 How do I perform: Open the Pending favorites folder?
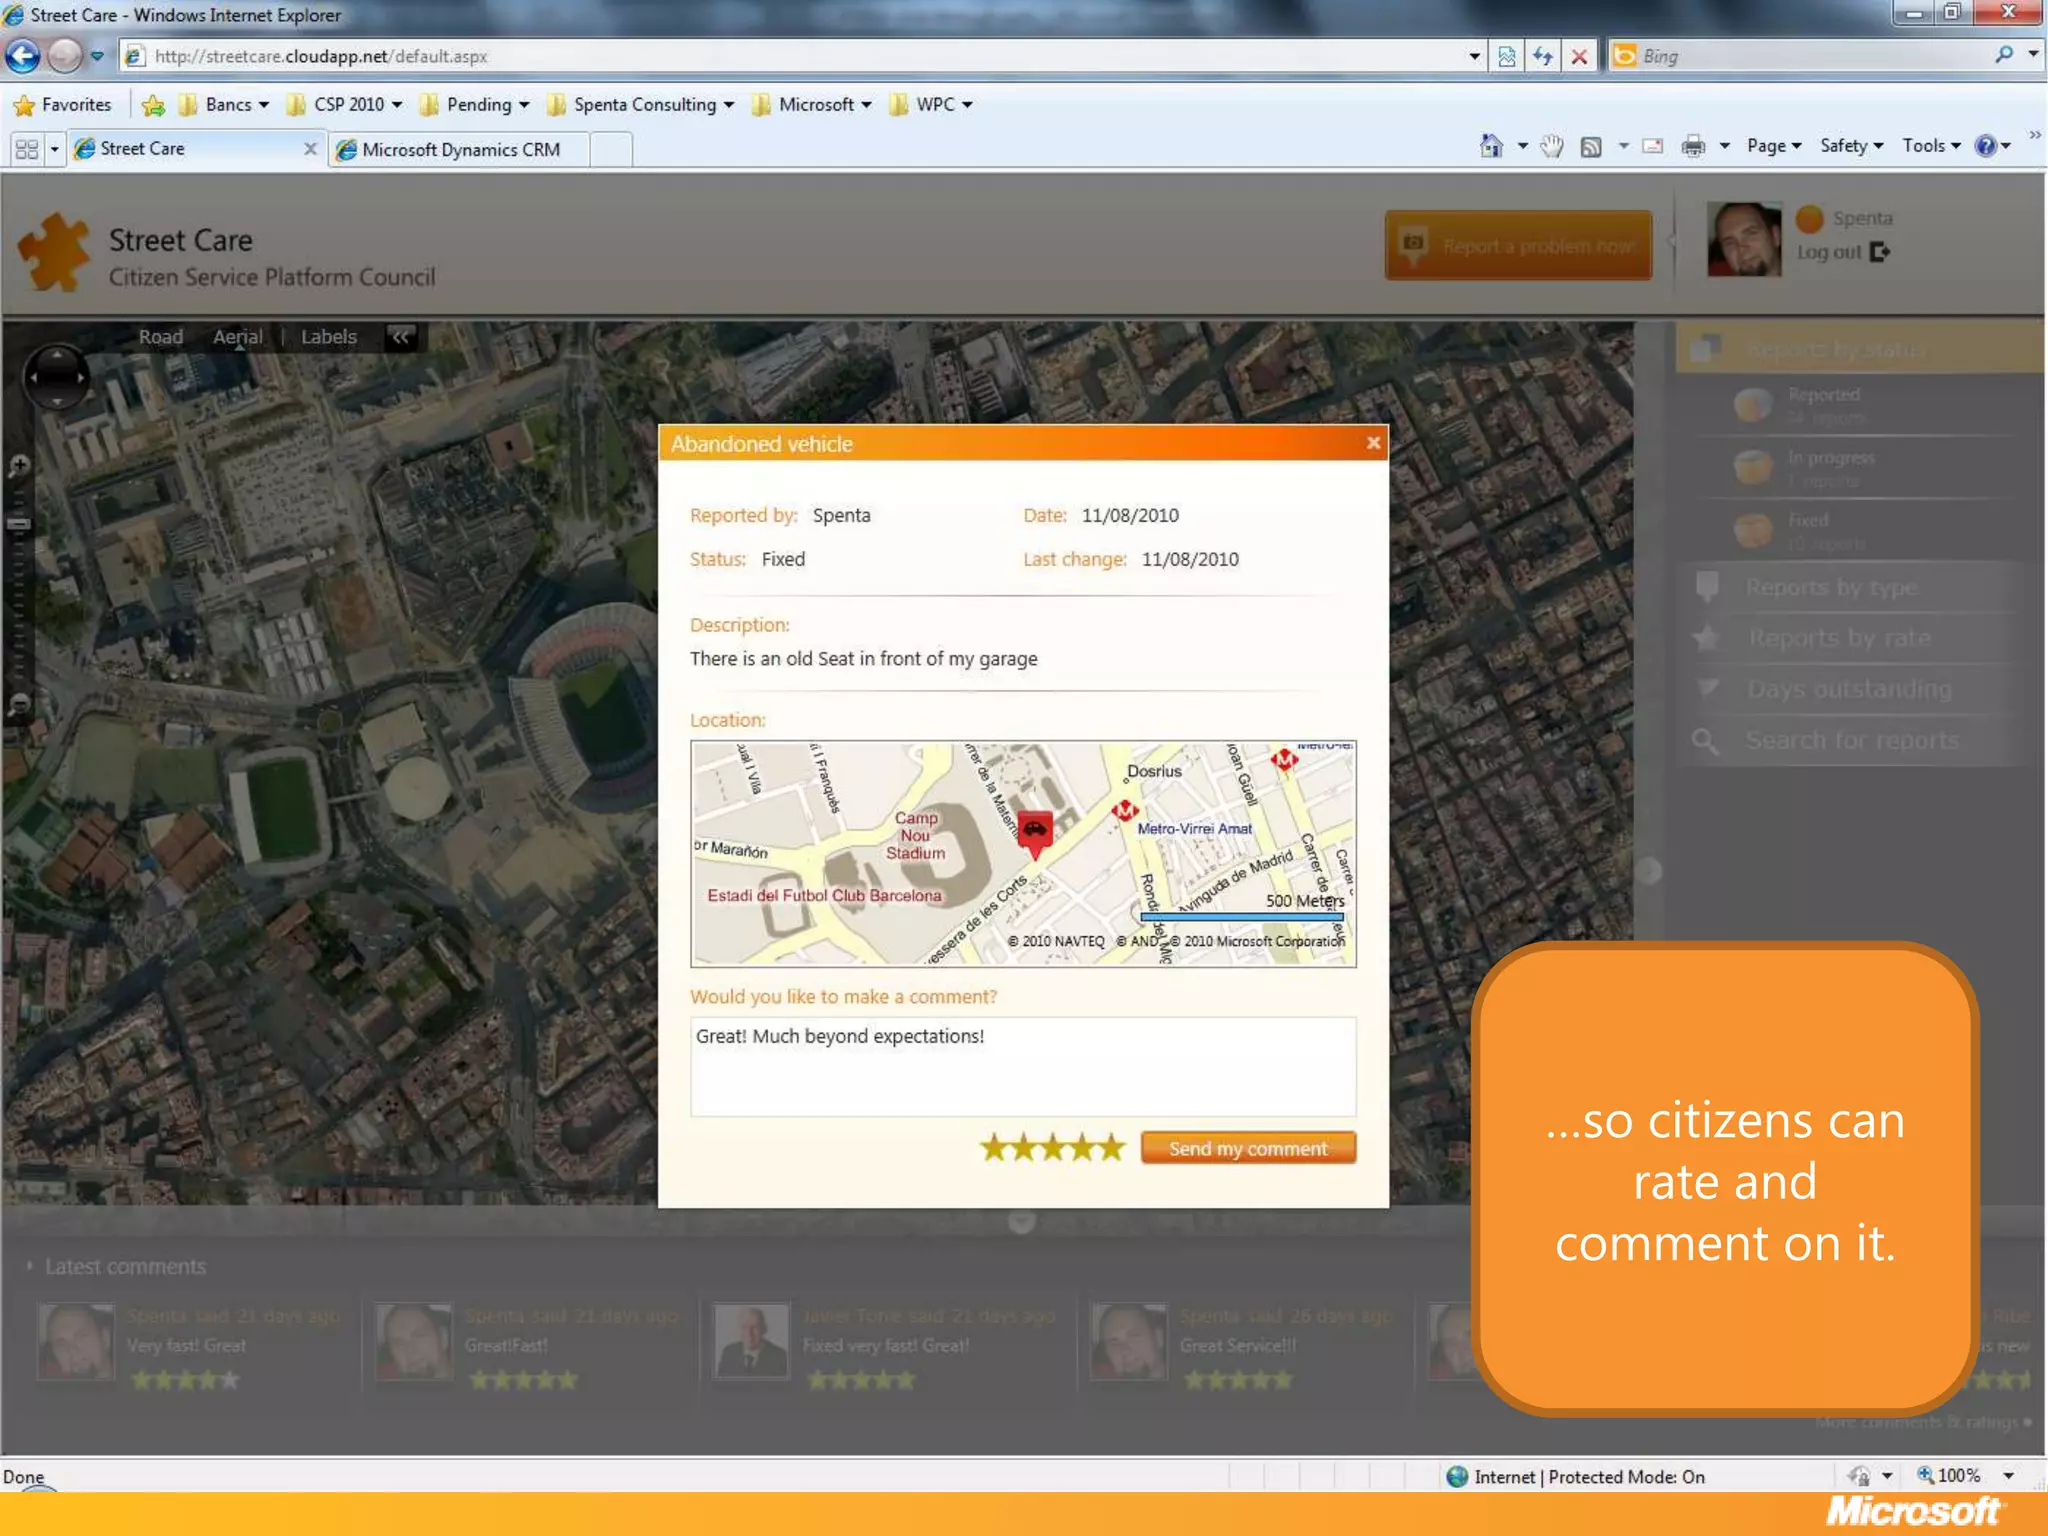coord(474,104)
